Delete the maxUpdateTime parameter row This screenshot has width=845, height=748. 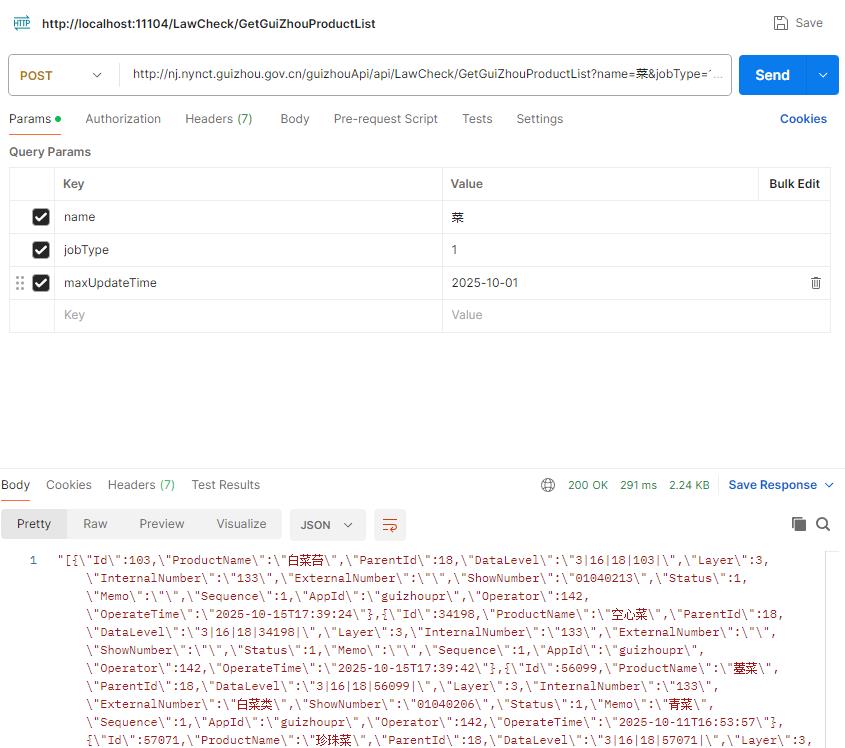(815, 283)
